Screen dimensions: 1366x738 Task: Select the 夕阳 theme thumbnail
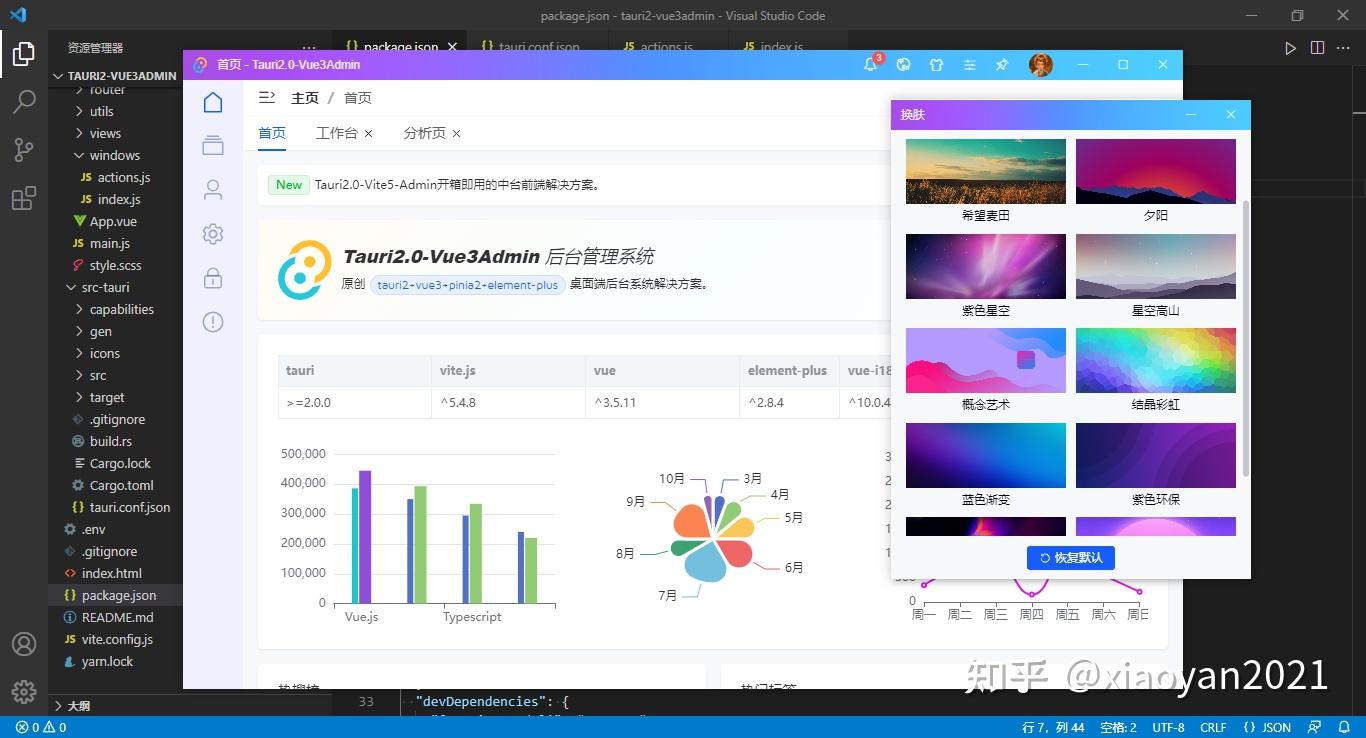(1155, 171)
